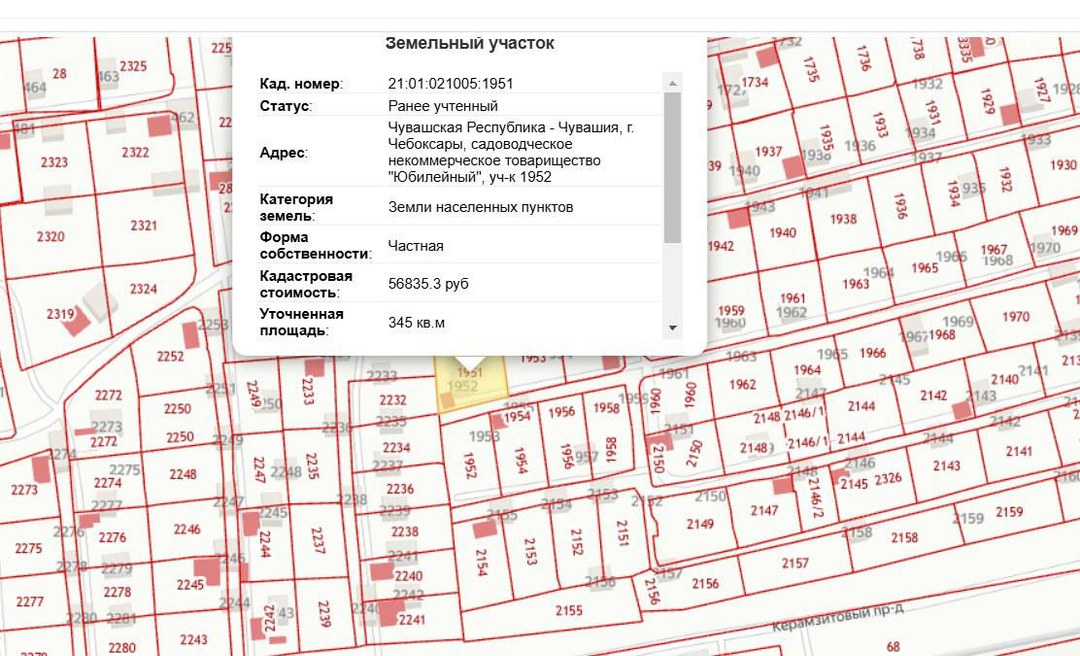Open parcel 2321 details

[143, 226]
